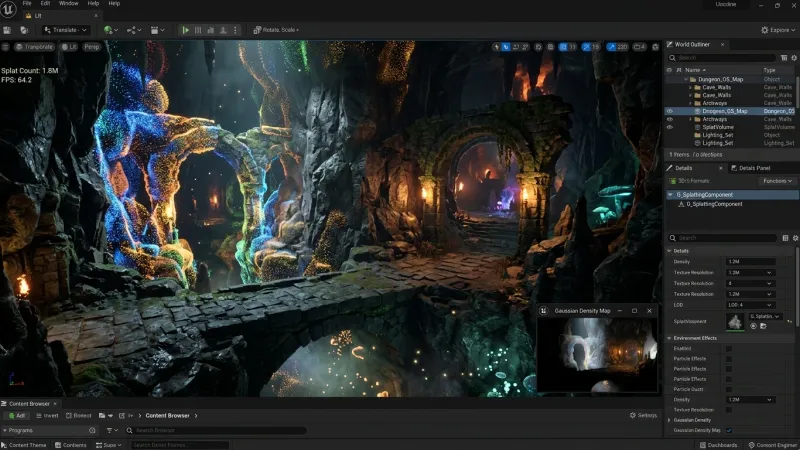The height and width of the screenshot is (450, 800).
Task: Click the maximize viewport icon at the viewport corner
Action: coord(656,47)
